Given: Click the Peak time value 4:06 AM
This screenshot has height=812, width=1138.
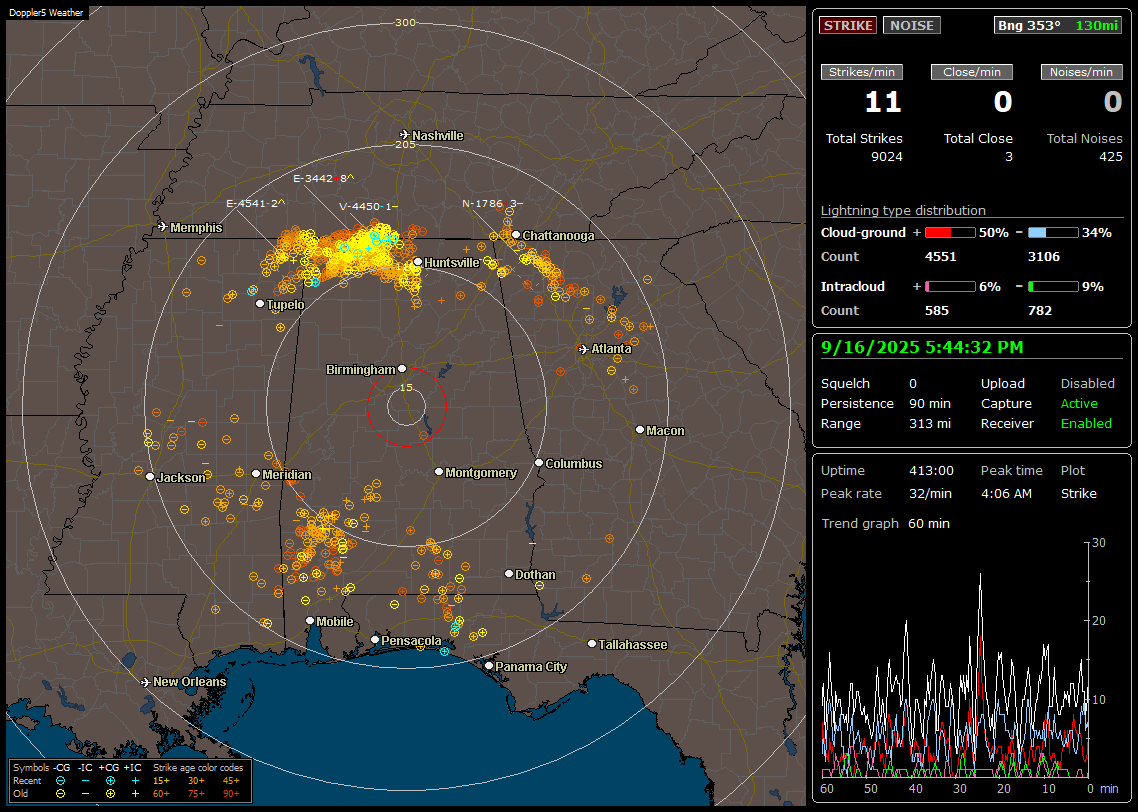Looking at the screenshot, I should (x=1006, y=493).
